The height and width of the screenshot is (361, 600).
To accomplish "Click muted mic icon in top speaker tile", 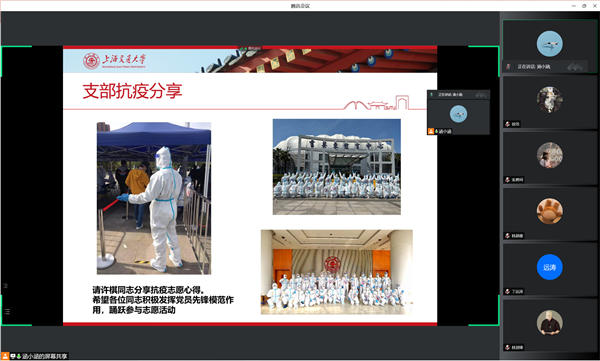I will coord(509,67).
